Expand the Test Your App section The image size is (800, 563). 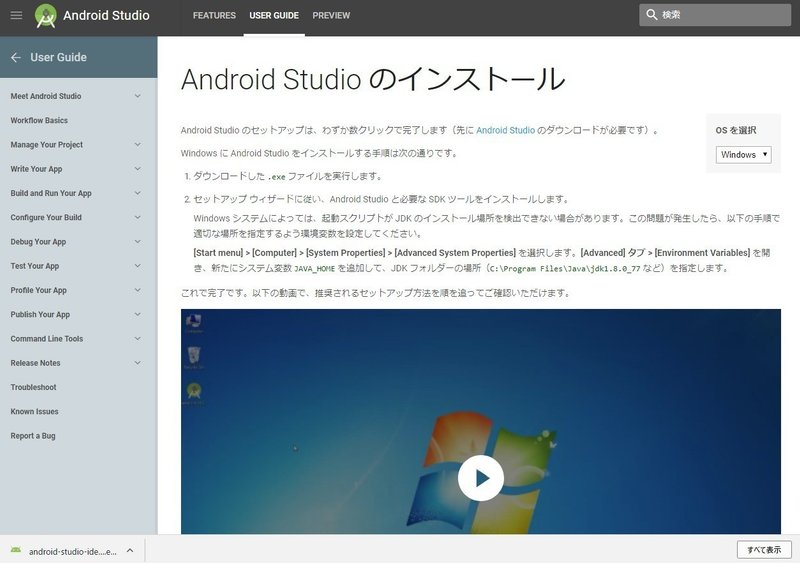(138, 266)
